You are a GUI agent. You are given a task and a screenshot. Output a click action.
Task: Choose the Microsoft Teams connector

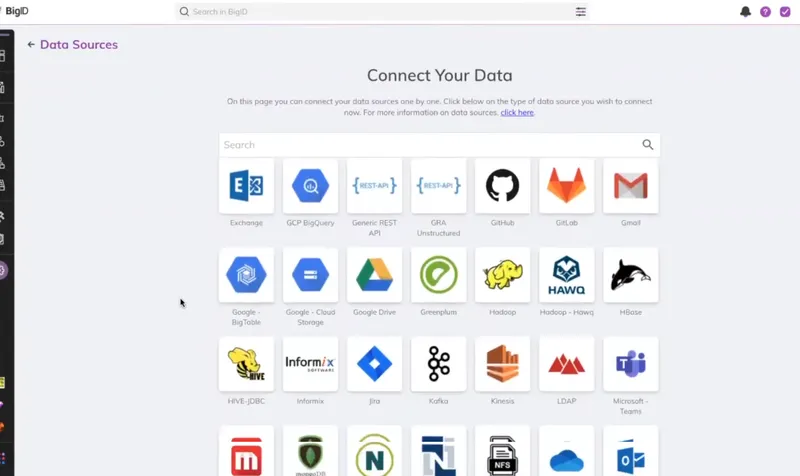631,364
